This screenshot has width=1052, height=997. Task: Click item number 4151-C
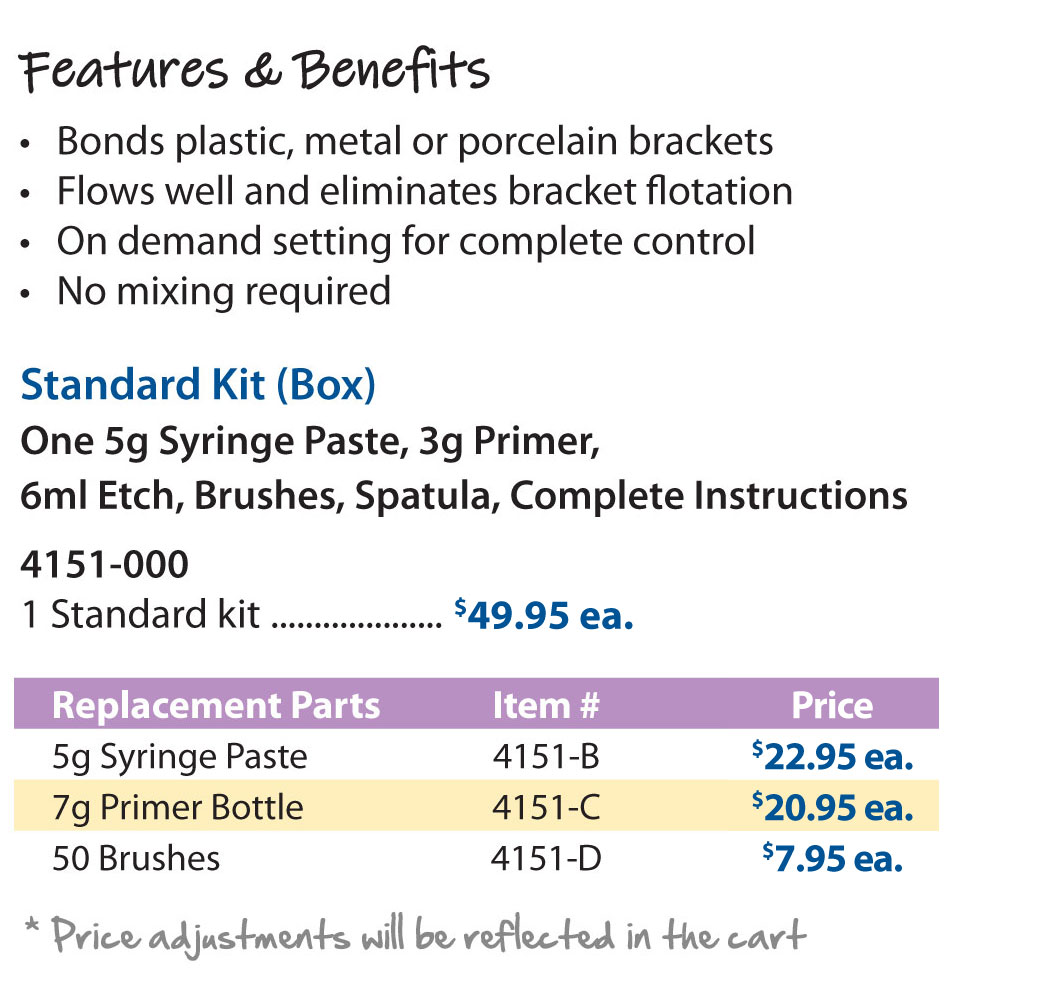[545, 807]
